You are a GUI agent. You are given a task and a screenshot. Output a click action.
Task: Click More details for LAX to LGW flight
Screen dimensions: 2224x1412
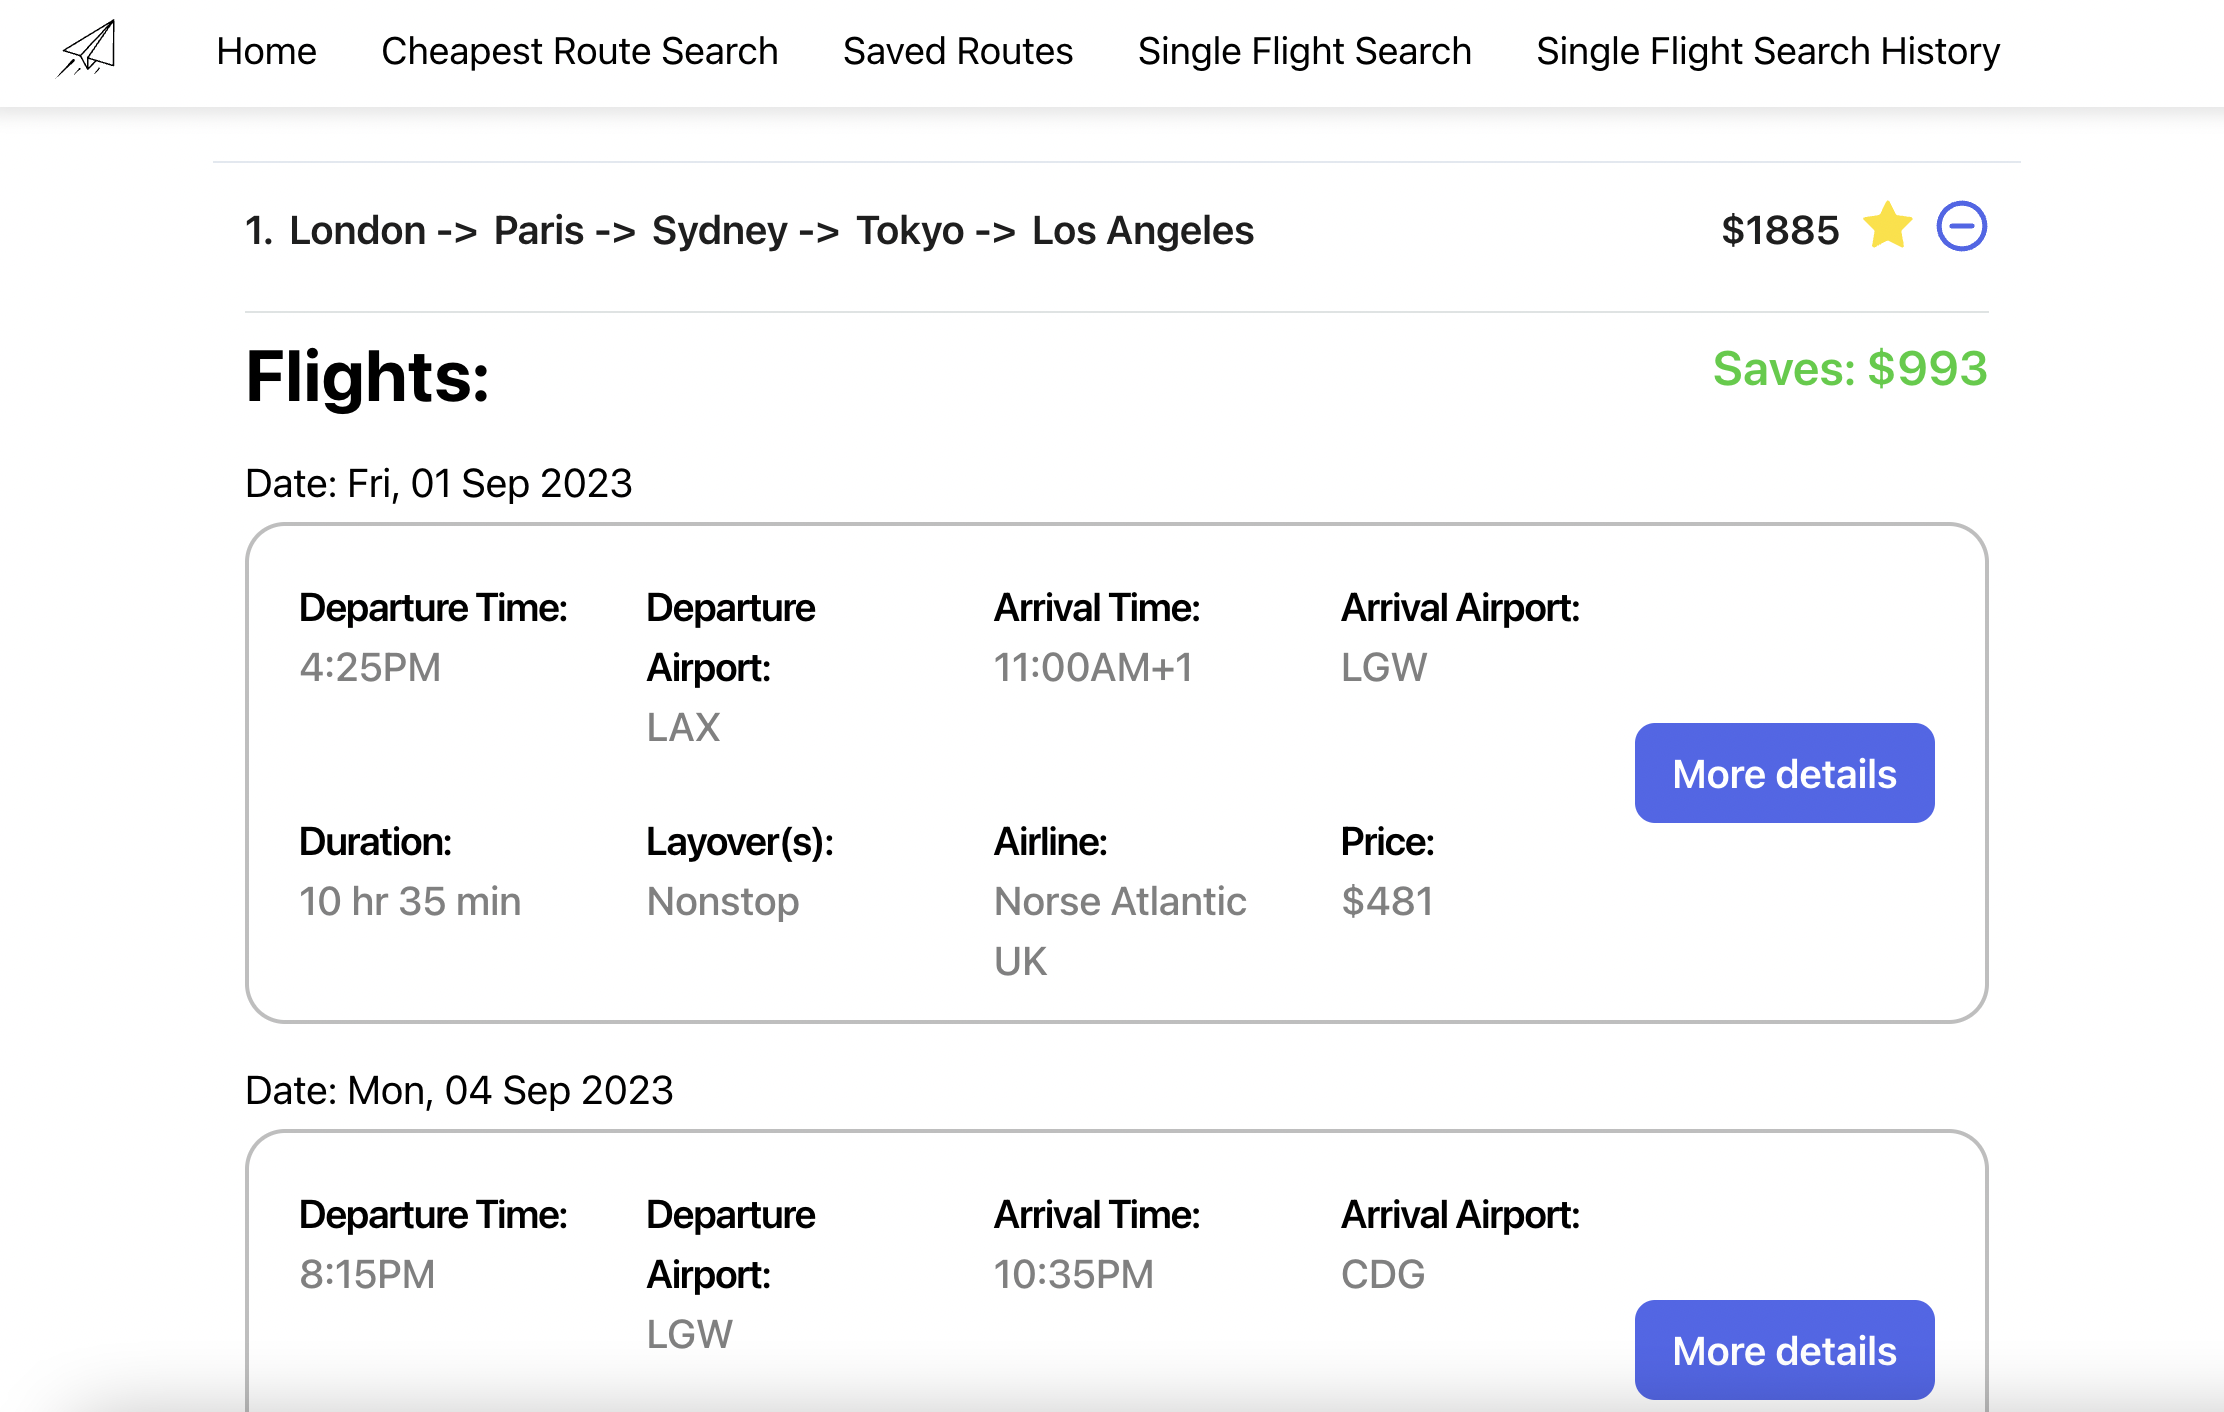(x=1783, y=773)
